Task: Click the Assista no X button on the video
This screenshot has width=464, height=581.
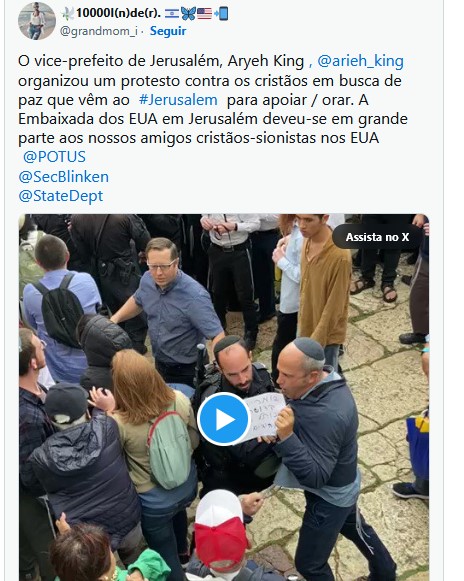Action: 377,237
